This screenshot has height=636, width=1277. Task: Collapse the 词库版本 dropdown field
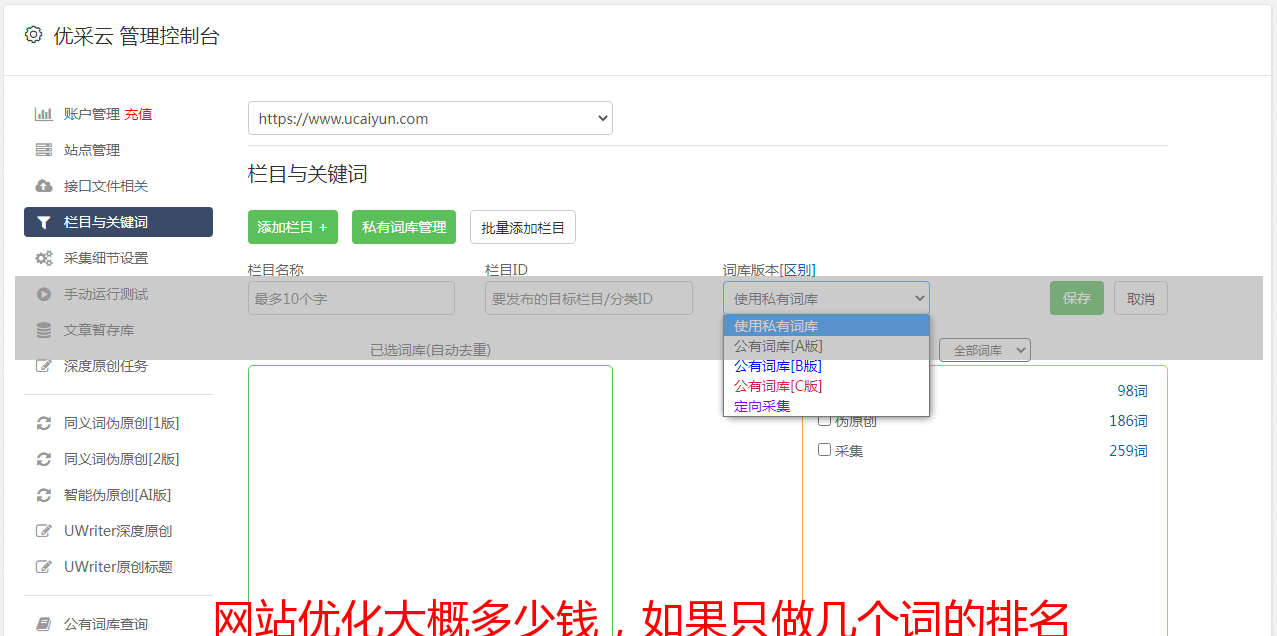(826, 298)
